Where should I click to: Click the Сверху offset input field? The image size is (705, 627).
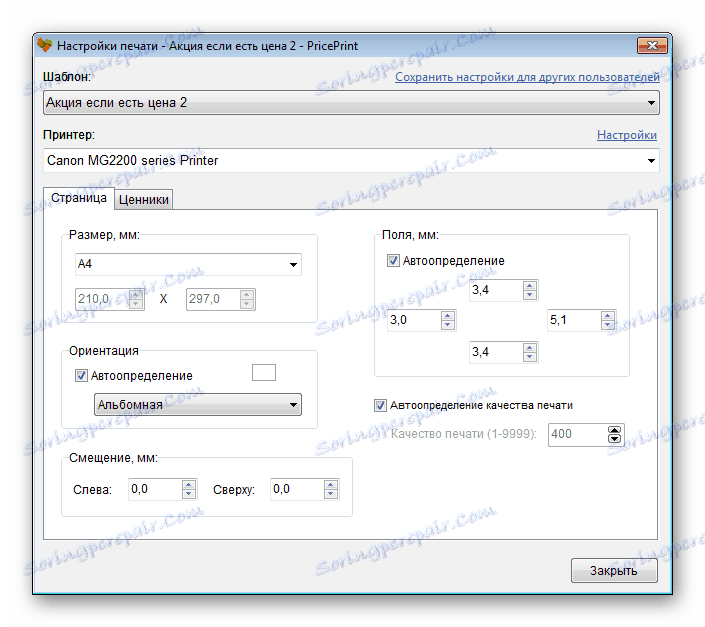point(297,489)
